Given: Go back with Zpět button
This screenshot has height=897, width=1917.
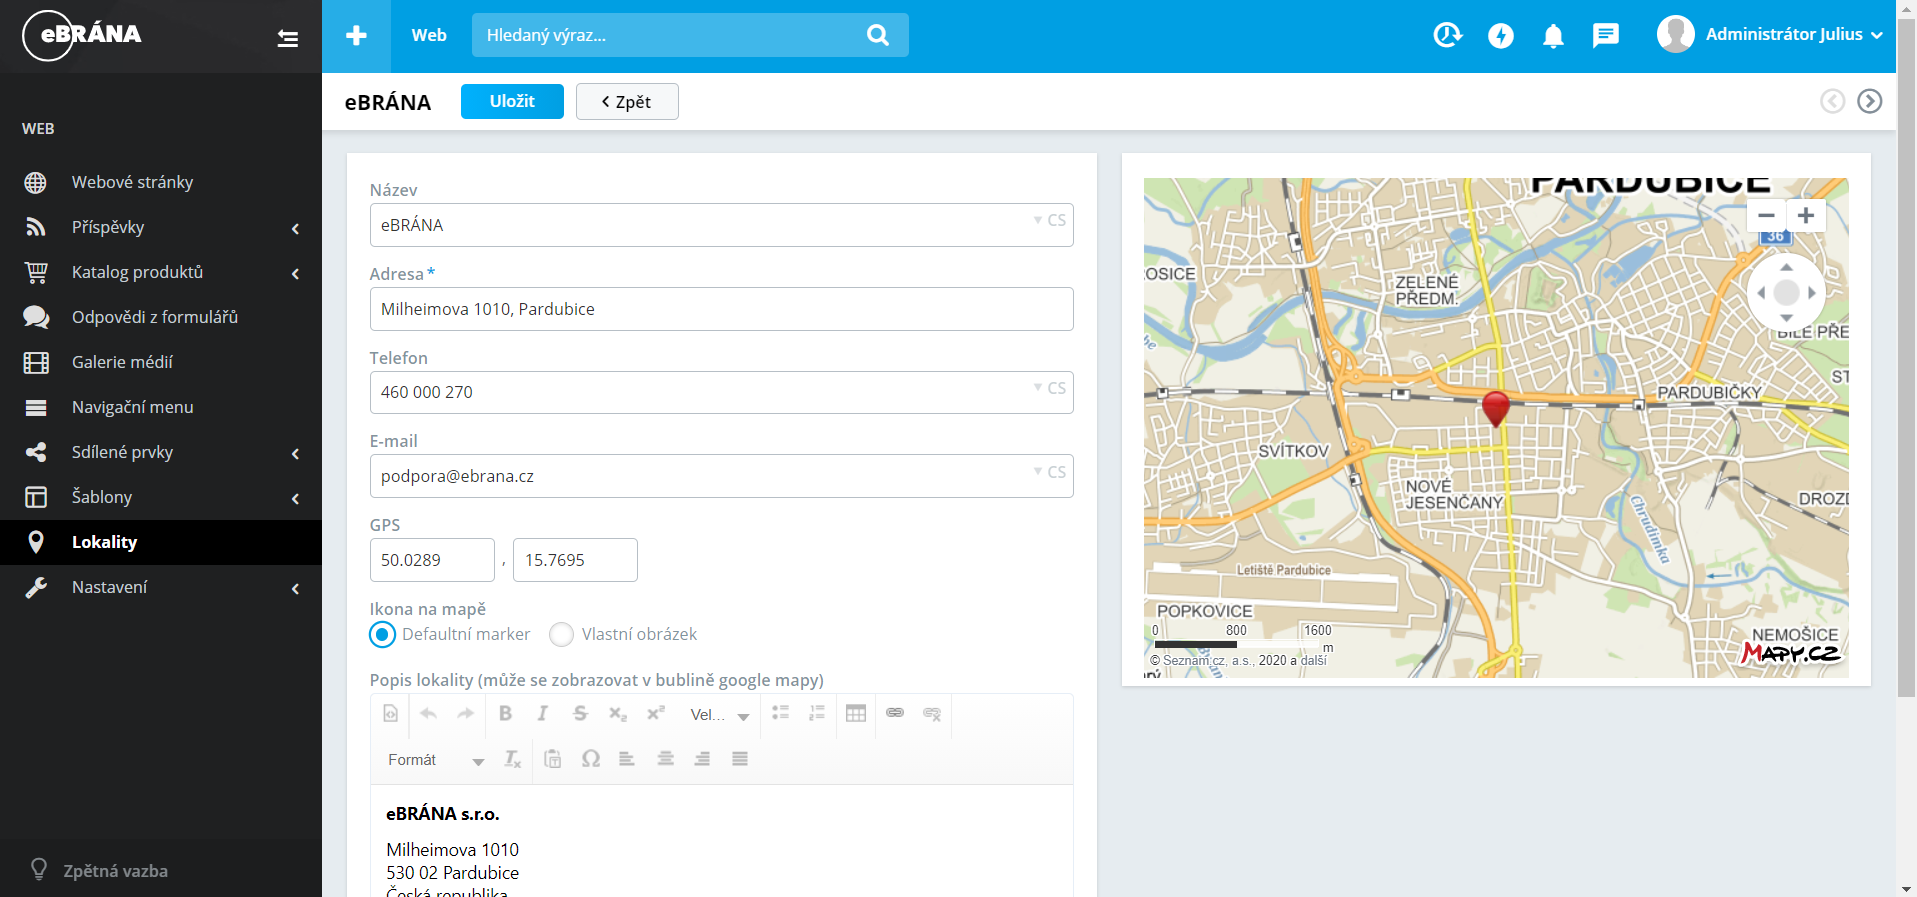Looking at the screenshot, I should point(627,101).
